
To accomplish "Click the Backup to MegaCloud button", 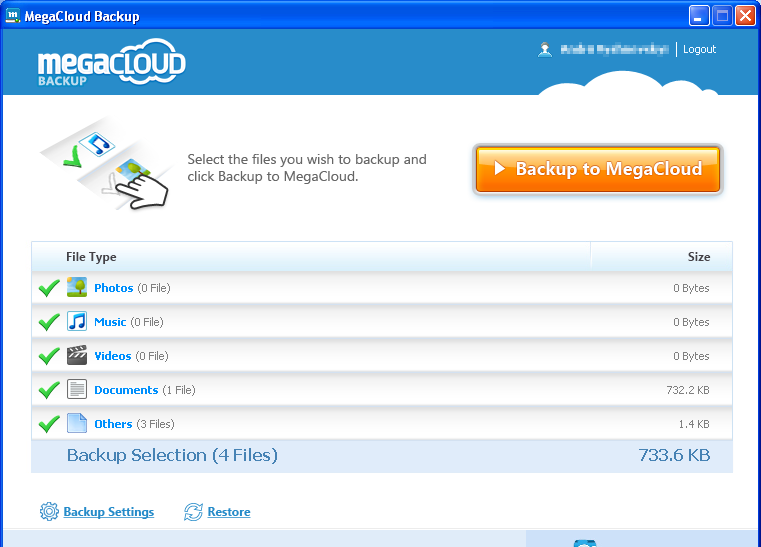I will (597, 169).
